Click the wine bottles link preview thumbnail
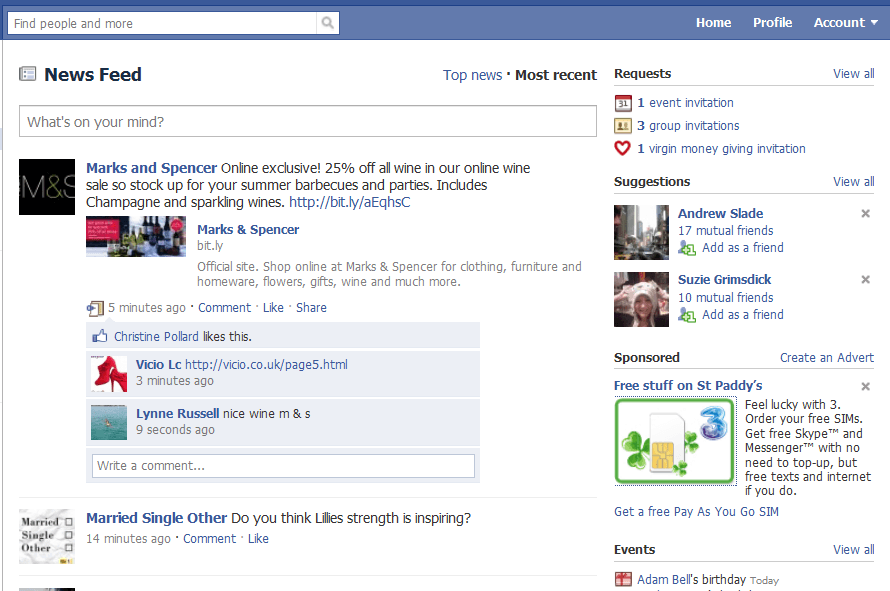The width and height of the screenshot is (890, 591). 136,236
